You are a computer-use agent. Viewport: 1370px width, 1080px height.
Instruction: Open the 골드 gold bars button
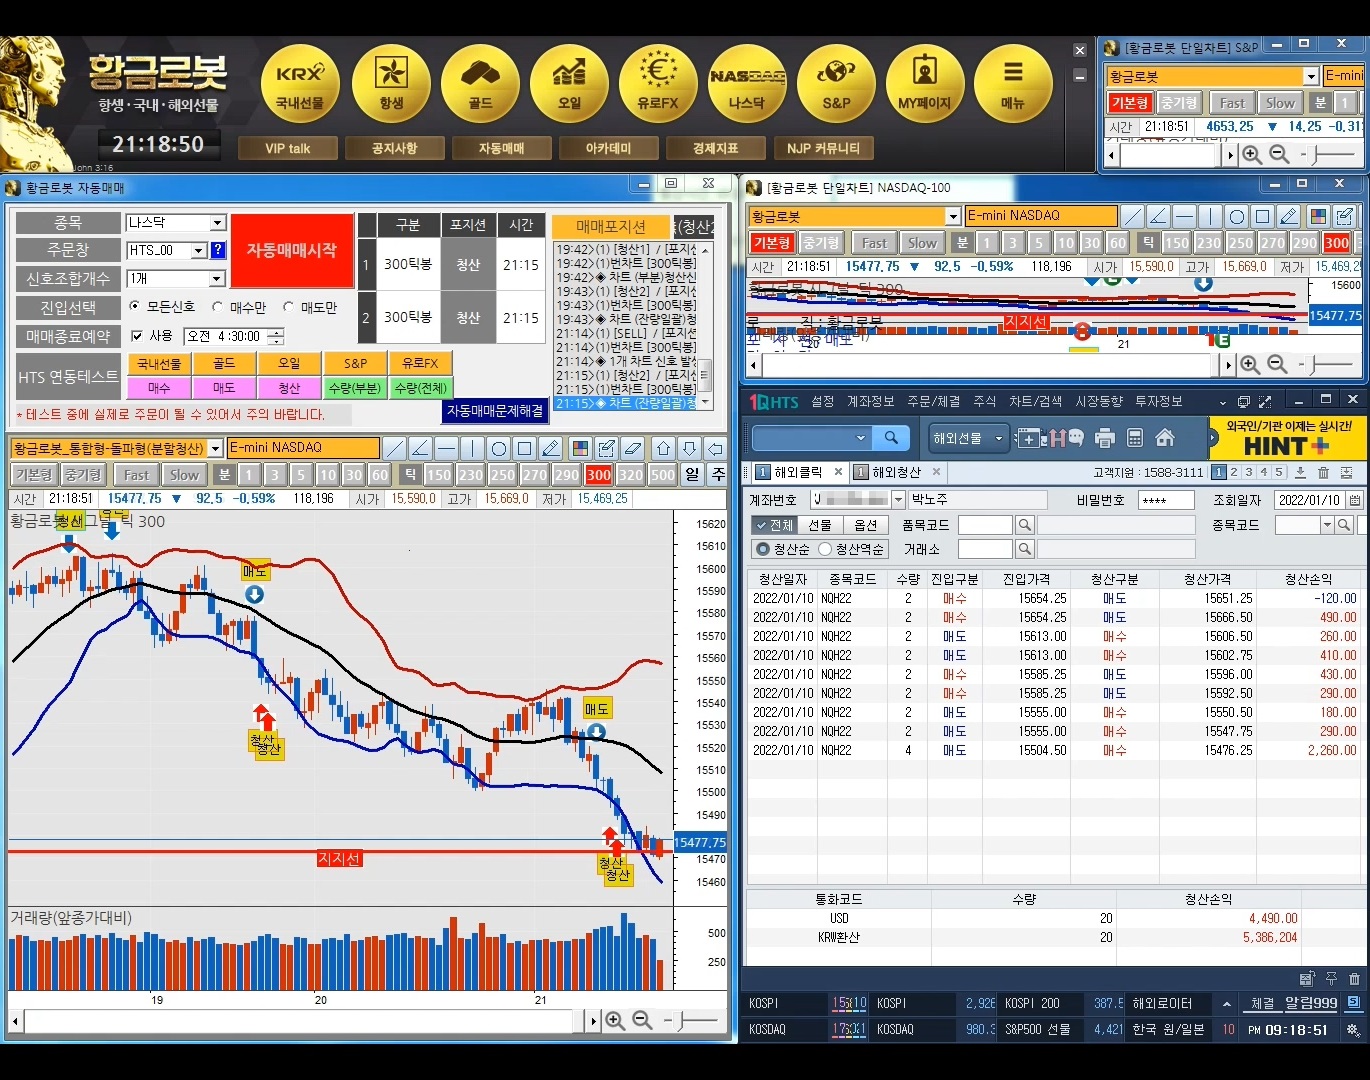tap(480, 84)
